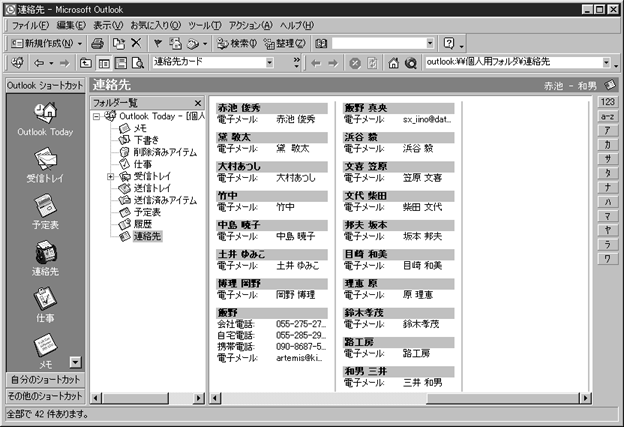The height and width of the screenshot is (427, 624).
Task: Open 自分のショートカット group bar
Action: [x=44, y=380]
